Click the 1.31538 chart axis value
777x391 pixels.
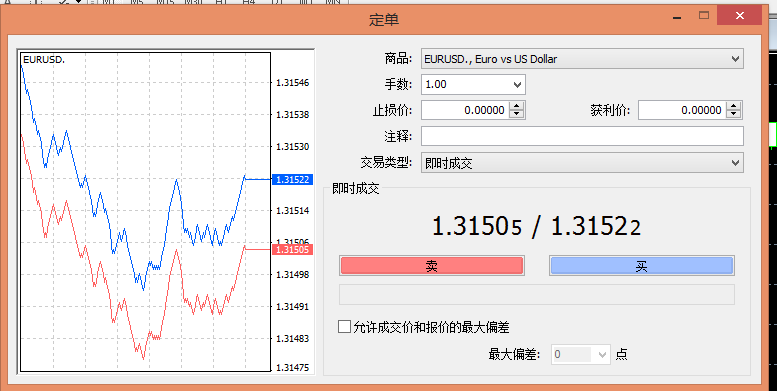point(292,114)
